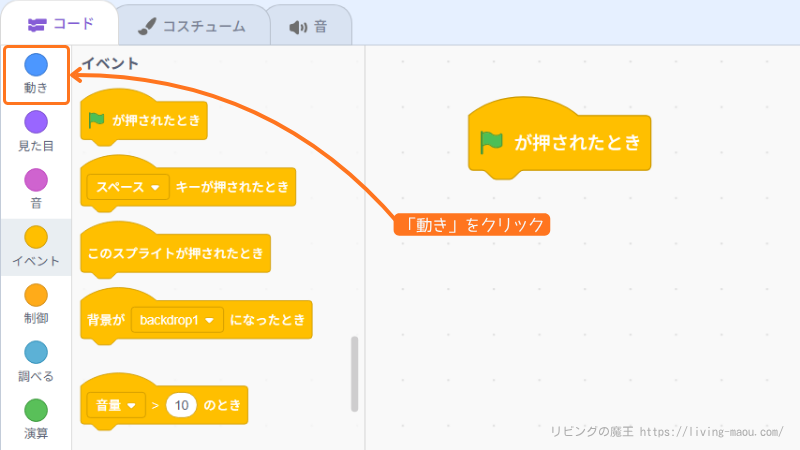Click the block palette vertical scrollbar
This screenshot has height=450, width=800.
click(354, 372)
